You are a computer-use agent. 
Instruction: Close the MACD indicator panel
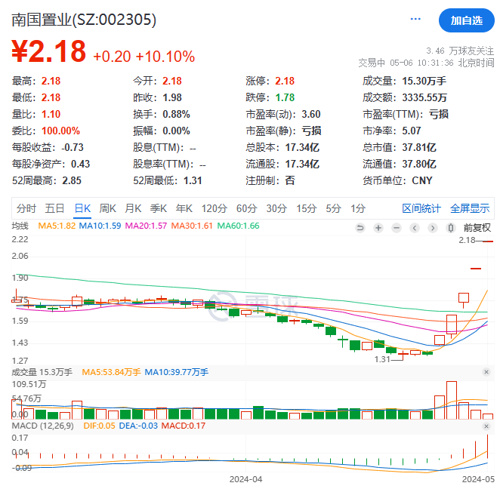[x=486, y=426]
